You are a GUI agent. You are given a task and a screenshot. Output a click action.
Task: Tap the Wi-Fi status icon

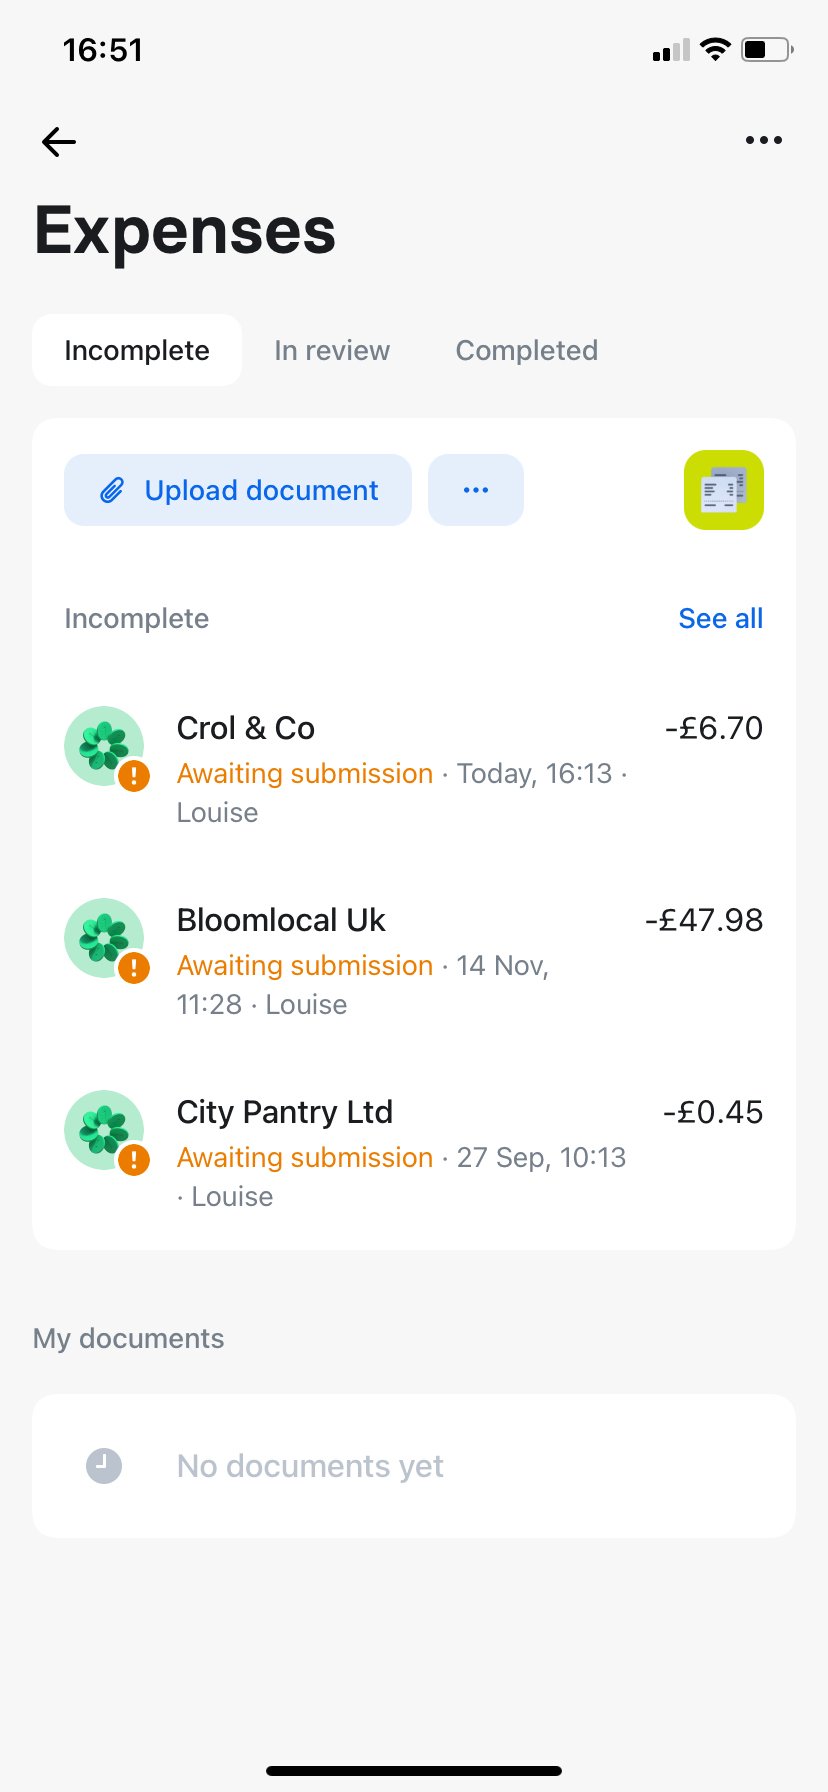click(716, 49)
